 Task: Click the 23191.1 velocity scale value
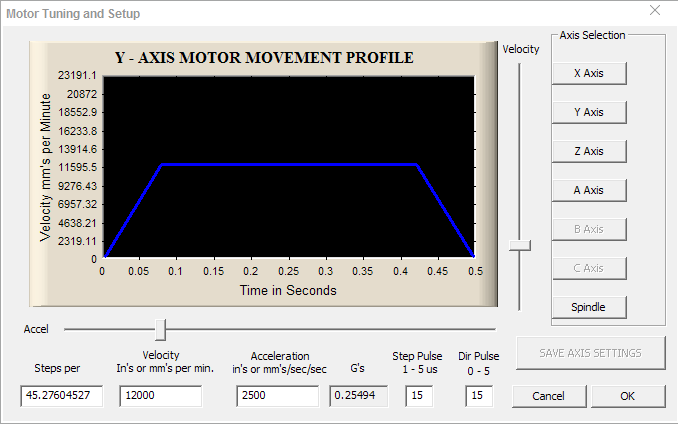pyautogui.click(x=77, y=75)
